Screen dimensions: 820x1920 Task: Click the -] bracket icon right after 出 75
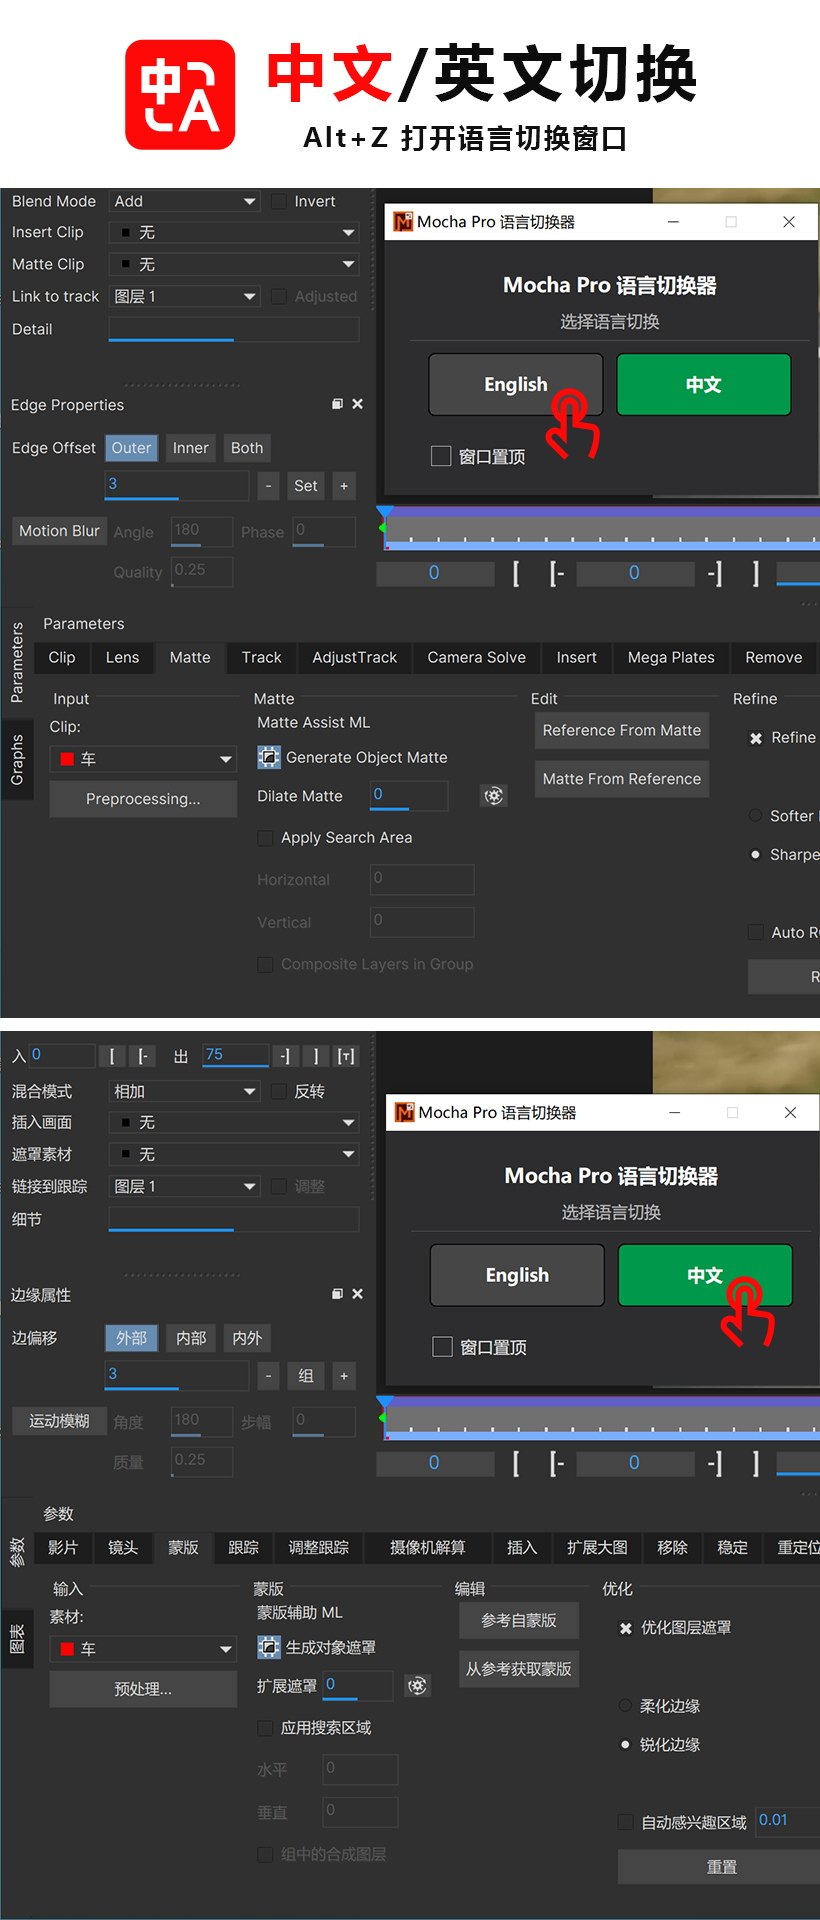pyautogui.click(x=285, y=1056)
